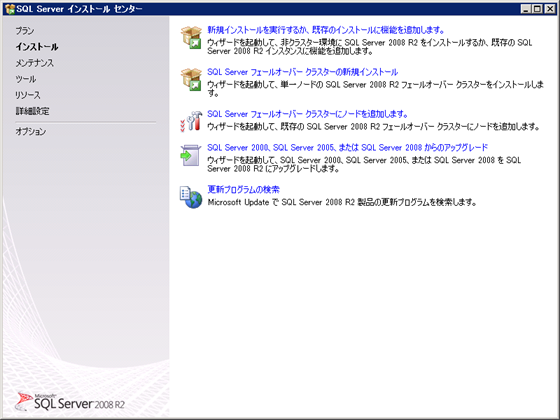Open the メンテナンス section
The height and width of the screenshot is (420, 560).
[34, 63]
